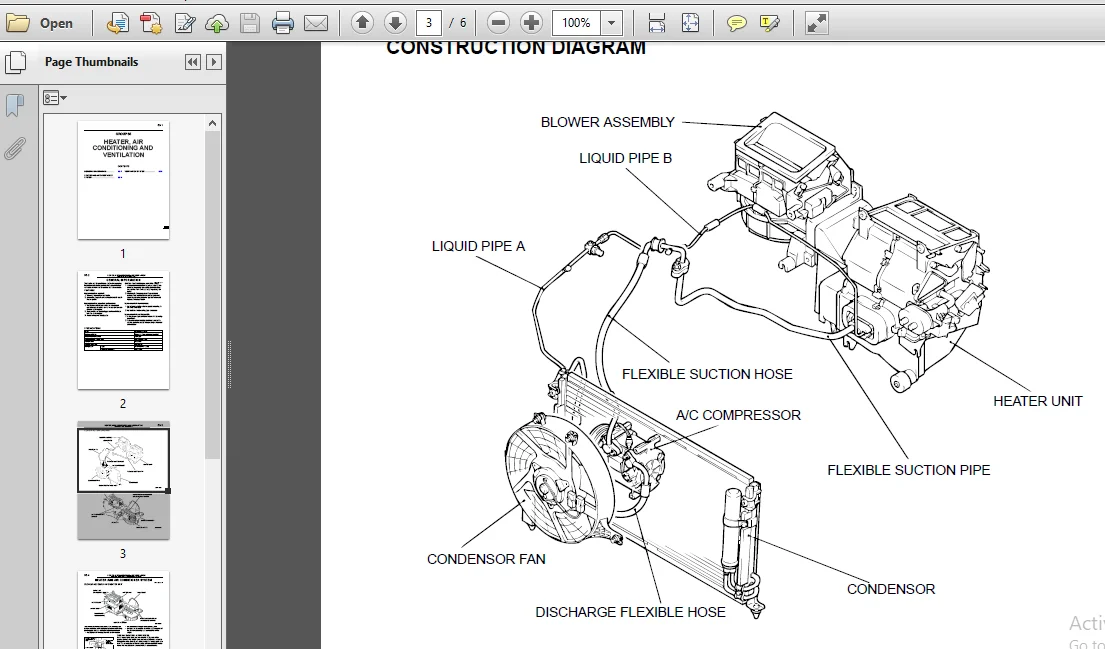This screenshot has width=1105, height=649.
Task: Click the upload to cloud icon
Action: [x=216, y=23]
